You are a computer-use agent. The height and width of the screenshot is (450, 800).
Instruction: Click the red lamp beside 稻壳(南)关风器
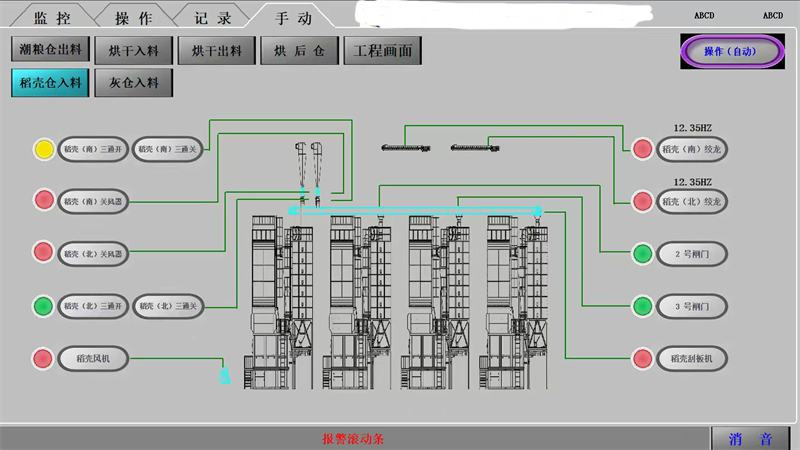[44, 200]
